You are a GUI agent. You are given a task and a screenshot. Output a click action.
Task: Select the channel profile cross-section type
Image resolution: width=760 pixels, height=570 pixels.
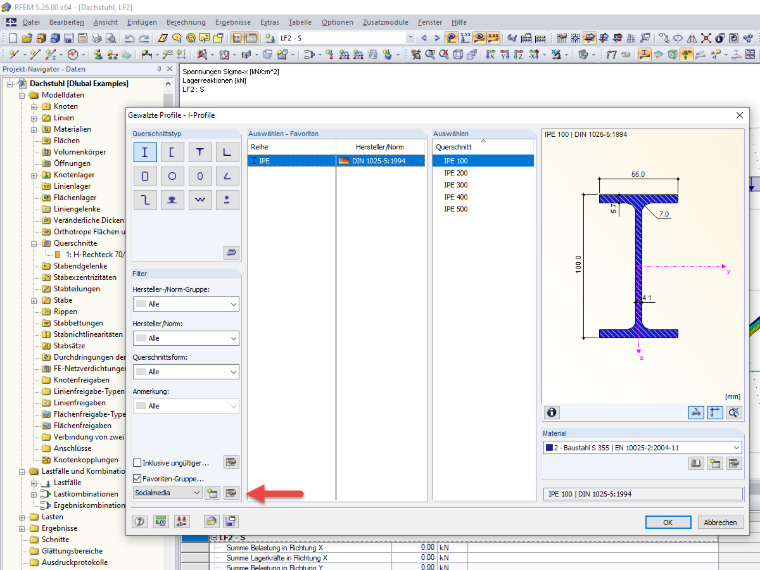pos(172,152)
